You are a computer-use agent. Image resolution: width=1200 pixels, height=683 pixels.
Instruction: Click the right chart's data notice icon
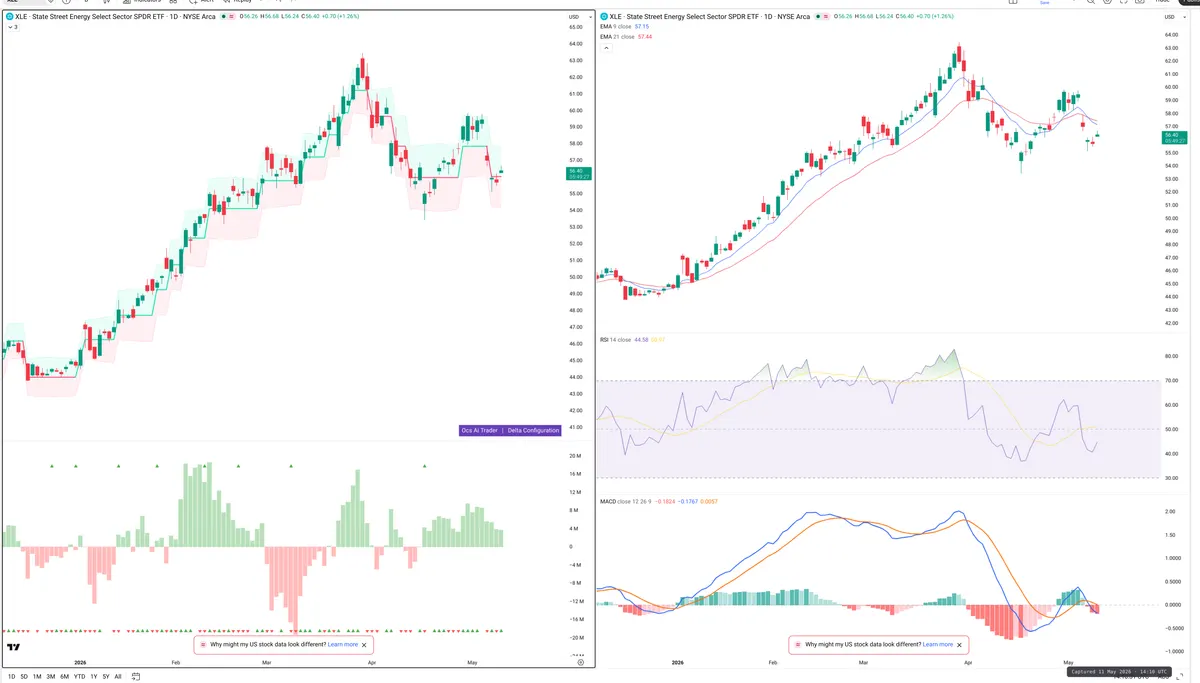(827, 17)
